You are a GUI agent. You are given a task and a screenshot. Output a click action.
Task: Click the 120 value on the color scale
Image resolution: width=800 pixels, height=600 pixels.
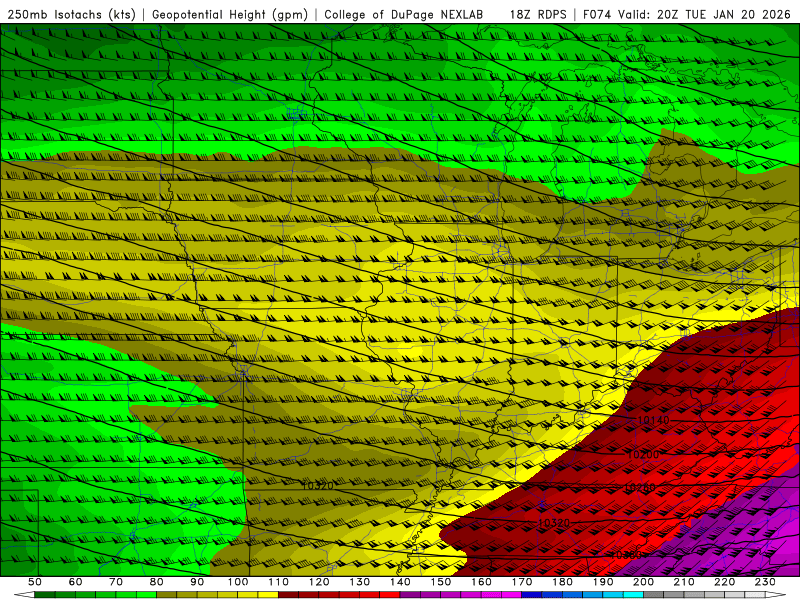coord(319,582)
